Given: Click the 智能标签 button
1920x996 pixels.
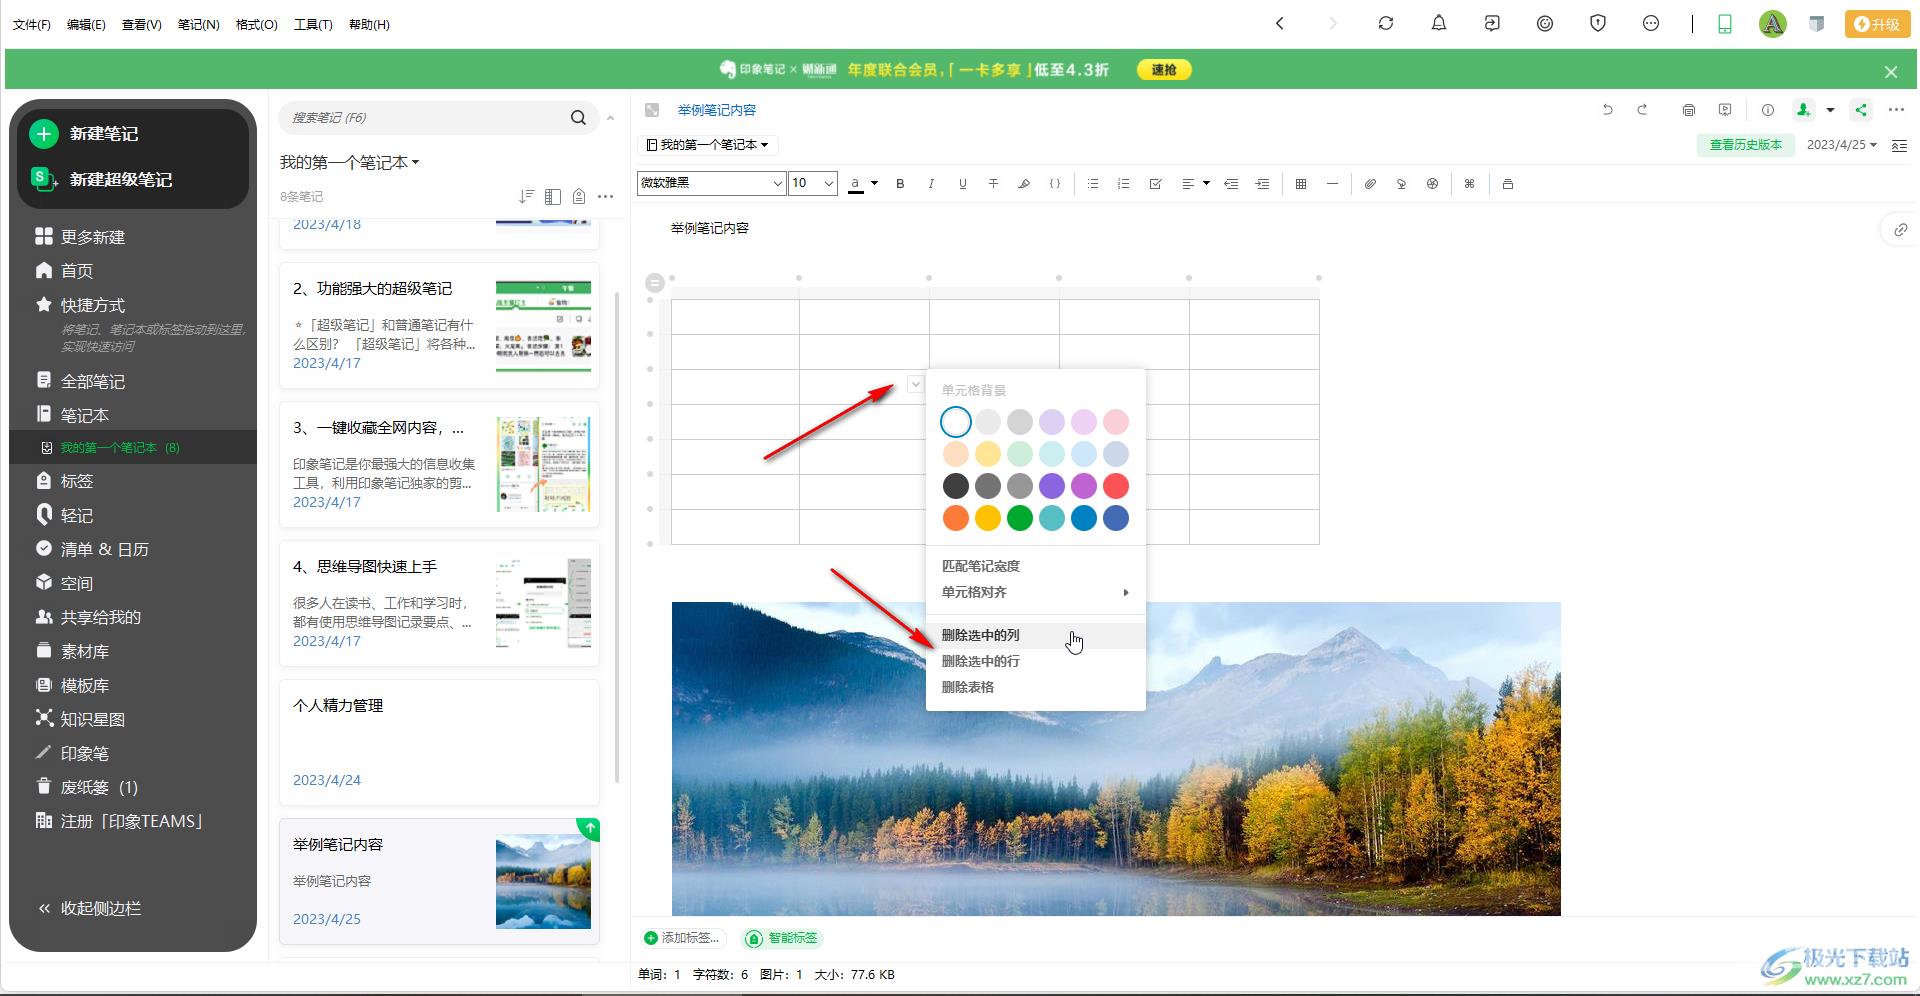Looking at the screenshot, I should point(782,938).
